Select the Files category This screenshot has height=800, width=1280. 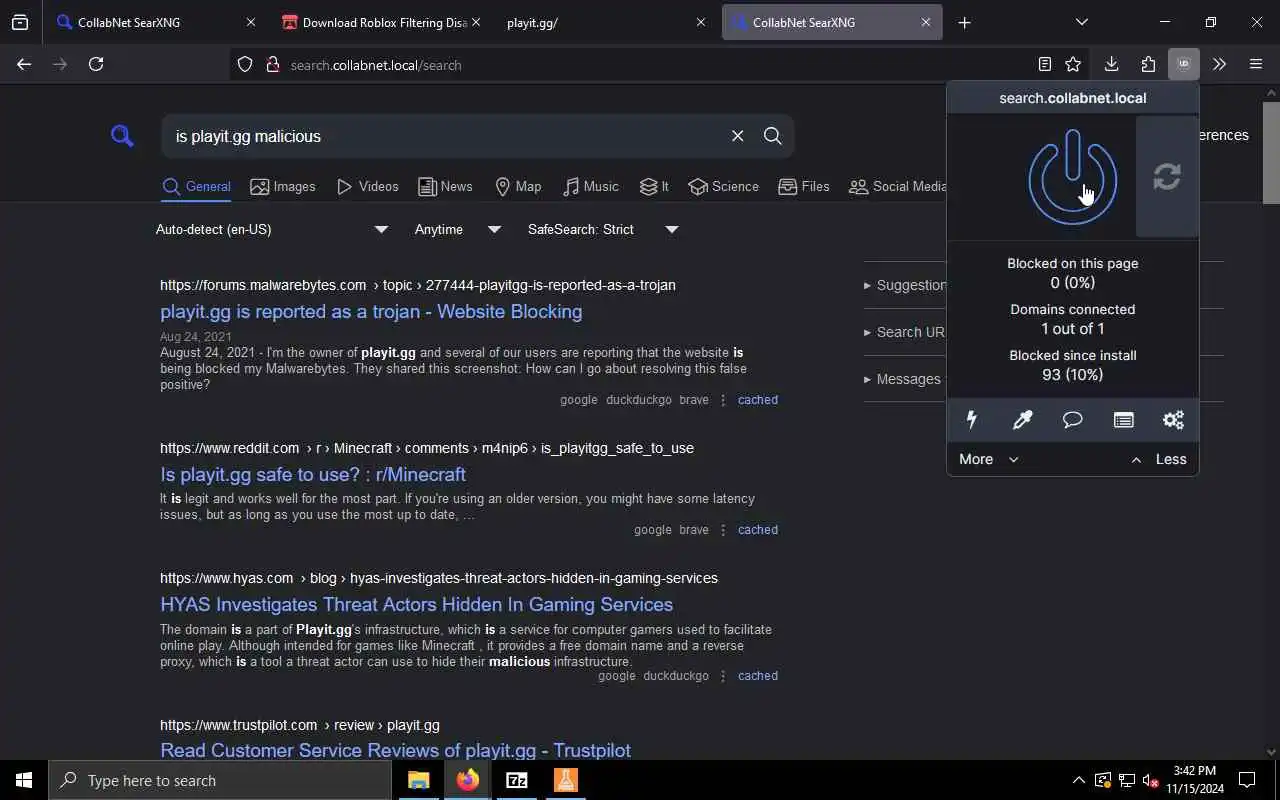(804, 186)
